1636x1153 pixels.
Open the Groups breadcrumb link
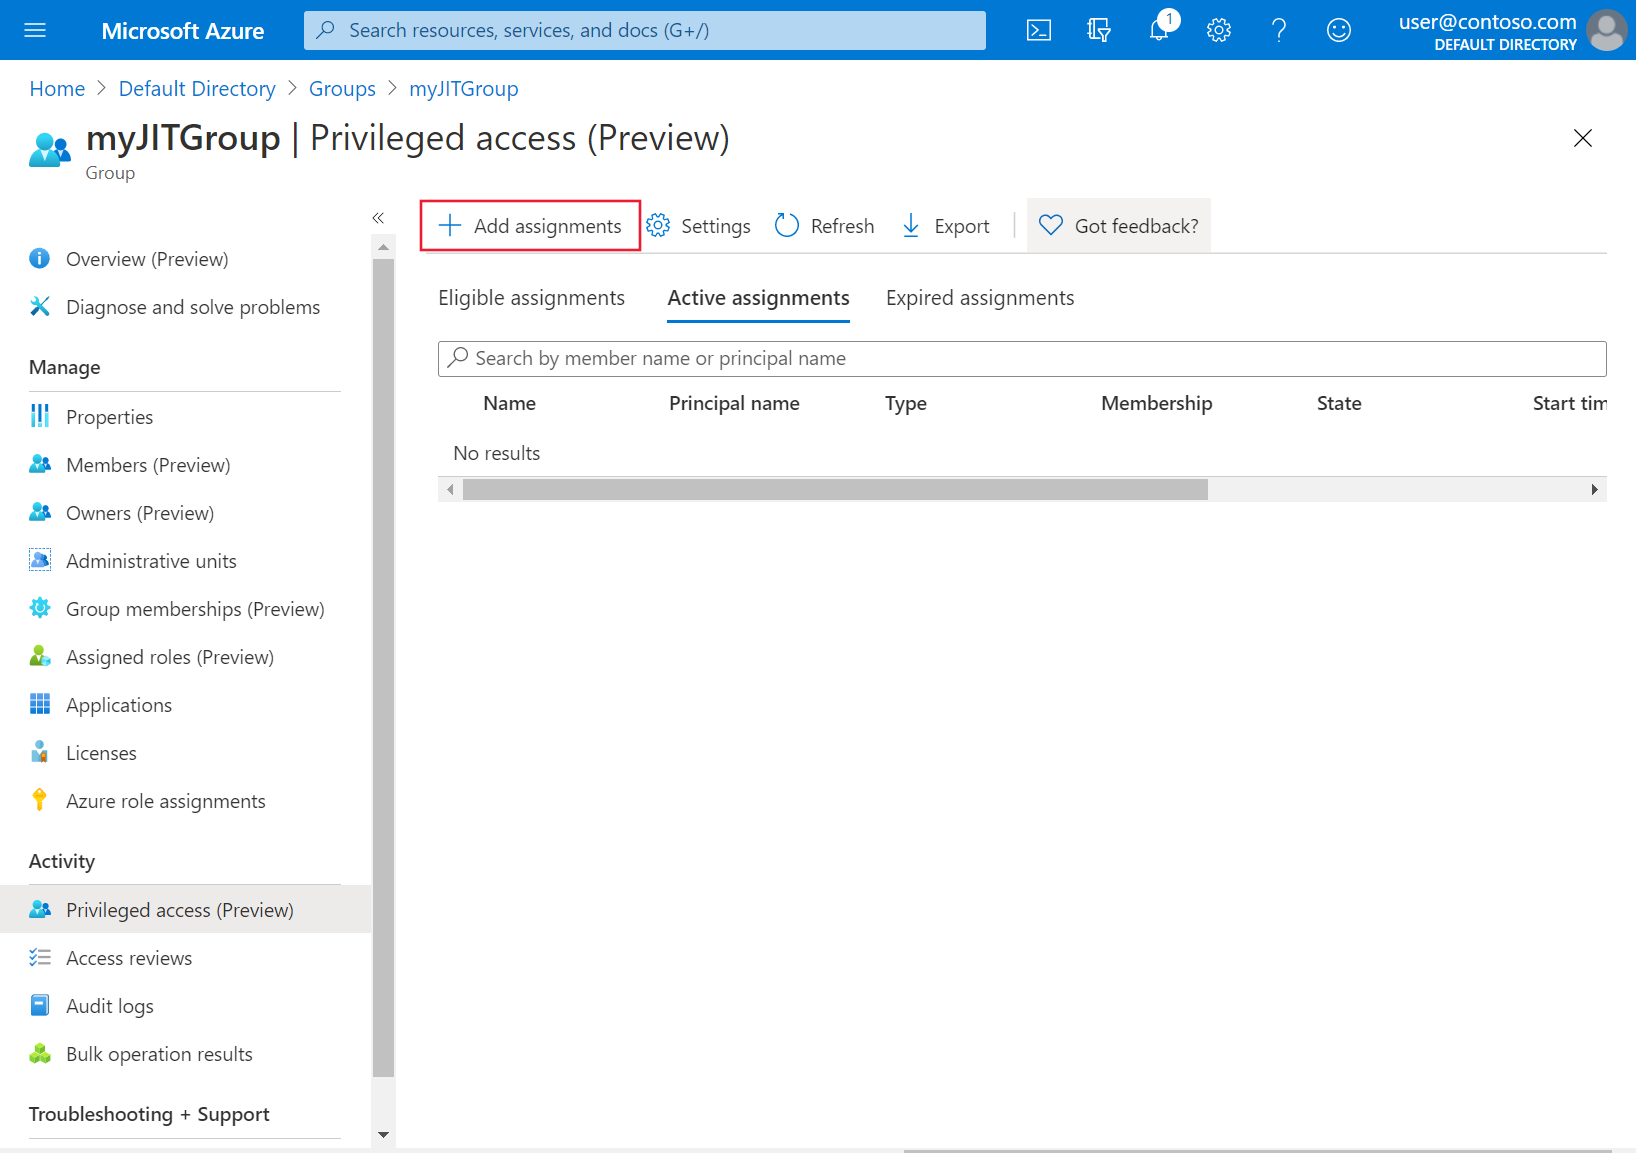coord(342,88)
